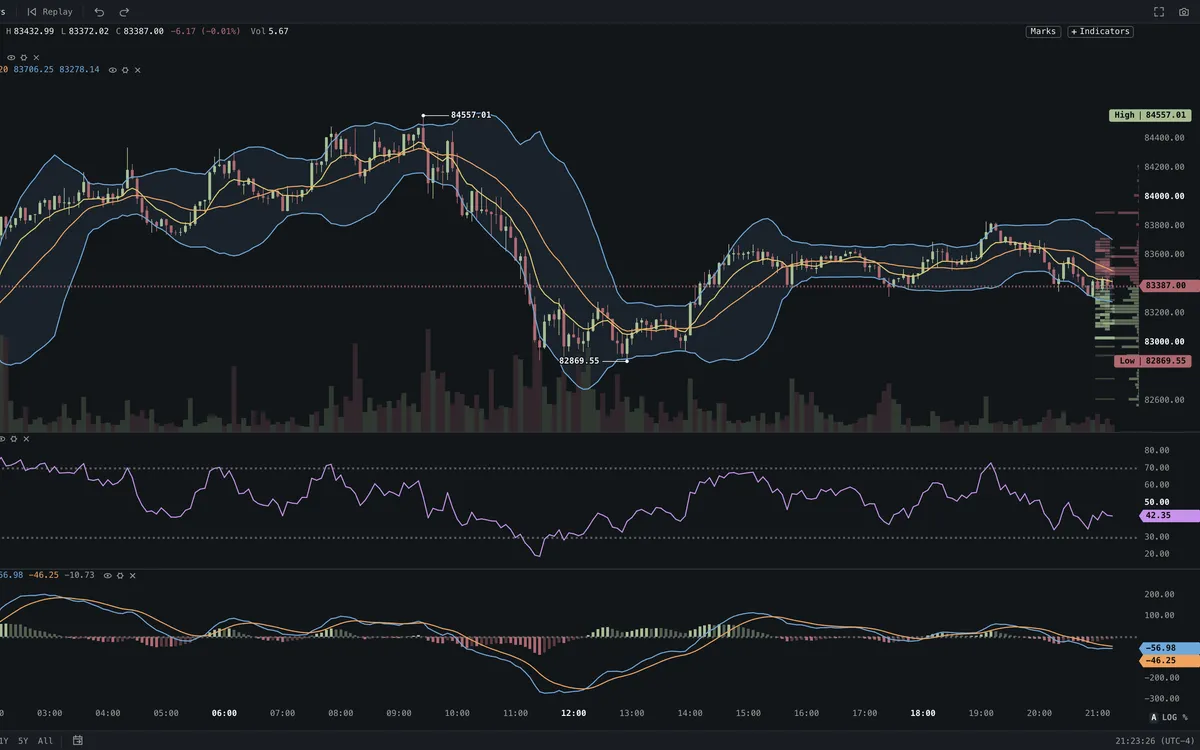Viewport: 1200px width, 750px height.
Task: Click the High 84557.01 price axis tag
Action: click(x=1150, y=115)
